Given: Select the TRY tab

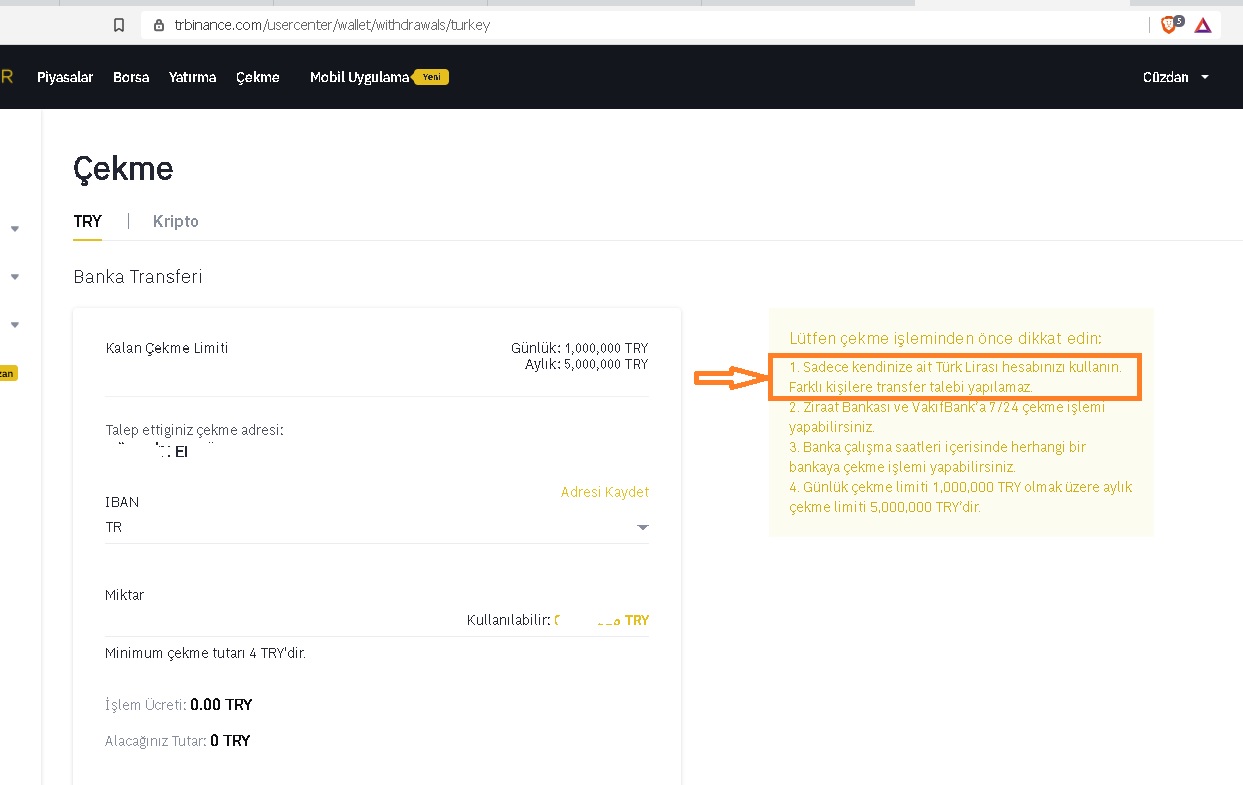Looking at the screenshot, I should pyautogui.click(x=88, y=222).
